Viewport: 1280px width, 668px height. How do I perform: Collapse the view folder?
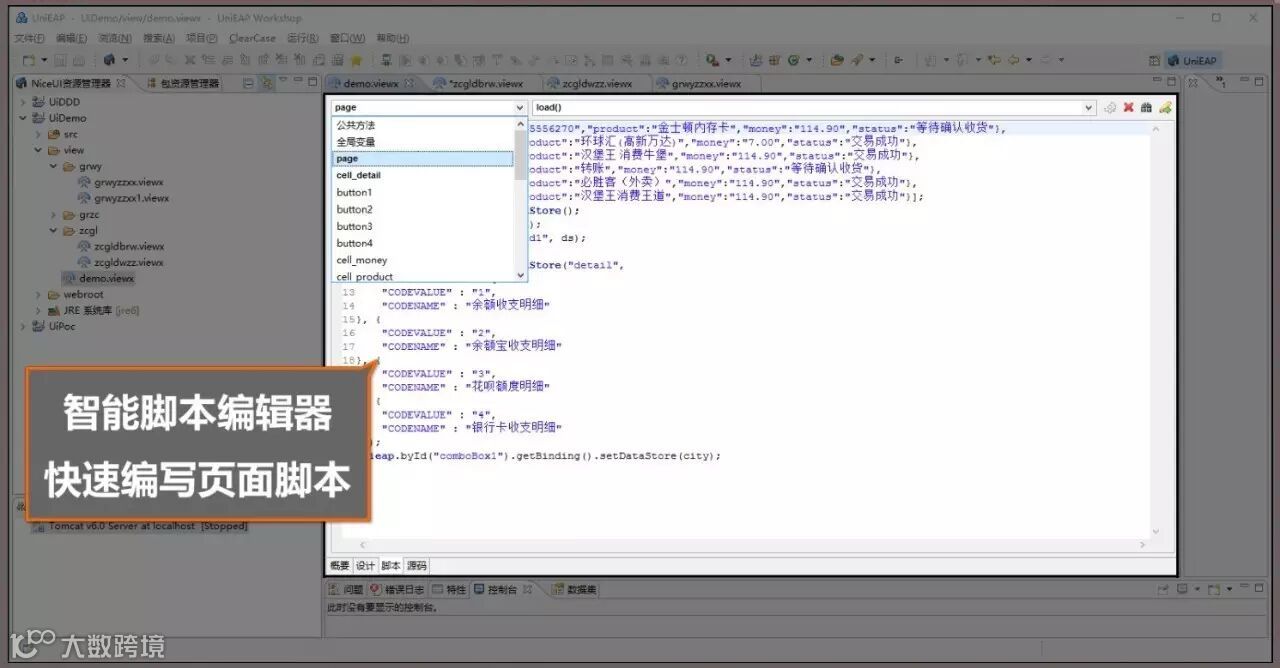click(39, 150)
